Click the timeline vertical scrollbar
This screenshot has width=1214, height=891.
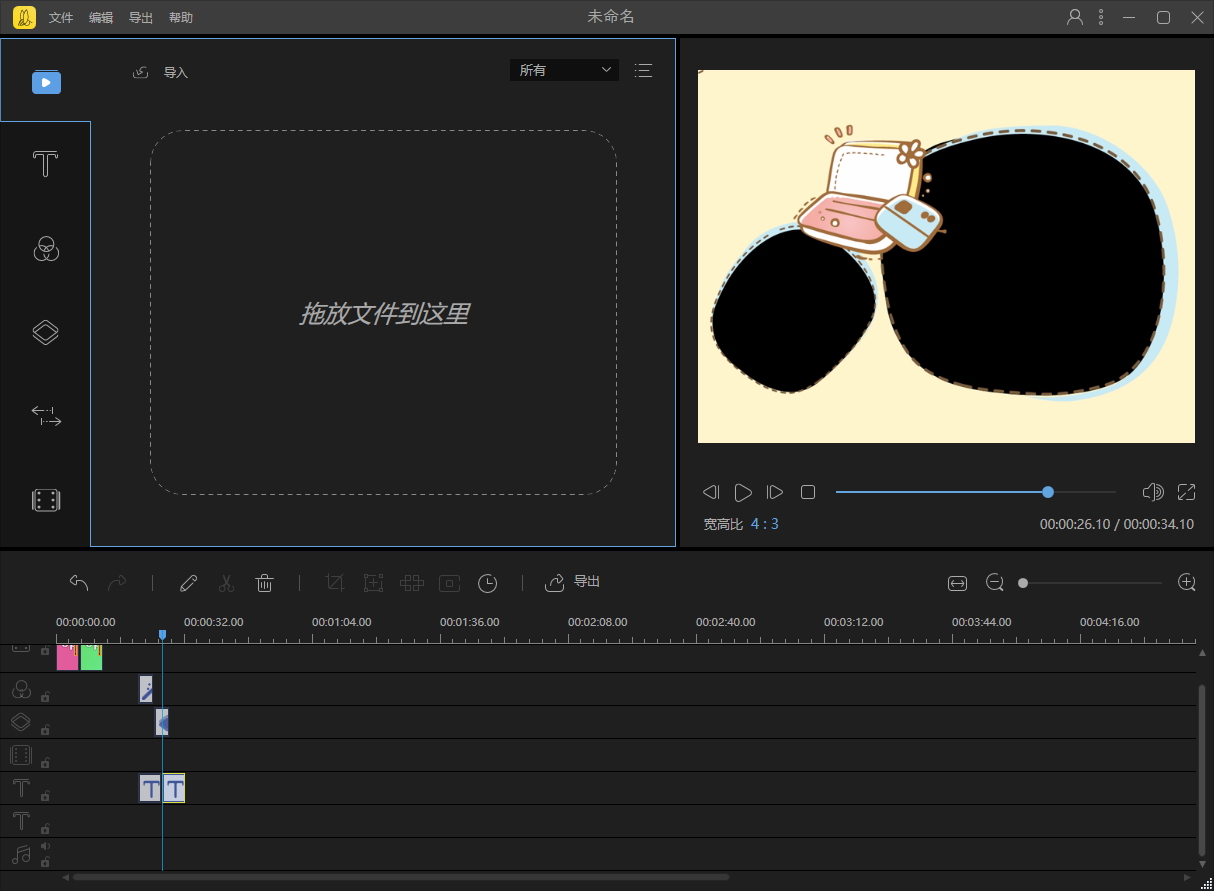1202,770
